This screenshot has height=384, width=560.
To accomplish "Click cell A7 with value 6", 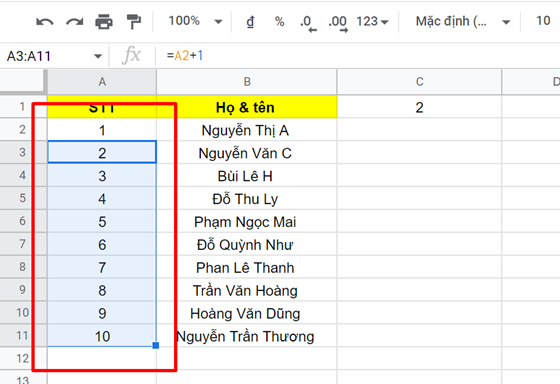I will pyautogui.click(x=102, y=244).
